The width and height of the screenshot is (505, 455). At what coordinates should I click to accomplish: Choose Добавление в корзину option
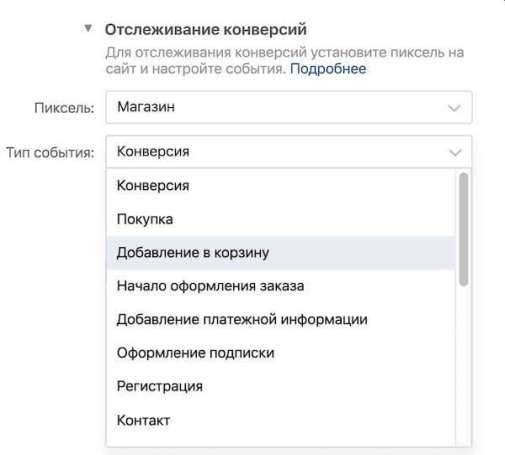tap(281, 253)
